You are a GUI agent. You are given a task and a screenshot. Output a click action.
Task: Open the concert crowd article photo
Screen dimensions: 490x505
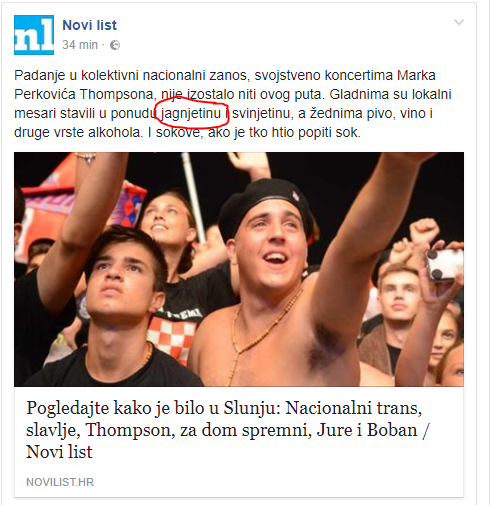coord(239,269)
